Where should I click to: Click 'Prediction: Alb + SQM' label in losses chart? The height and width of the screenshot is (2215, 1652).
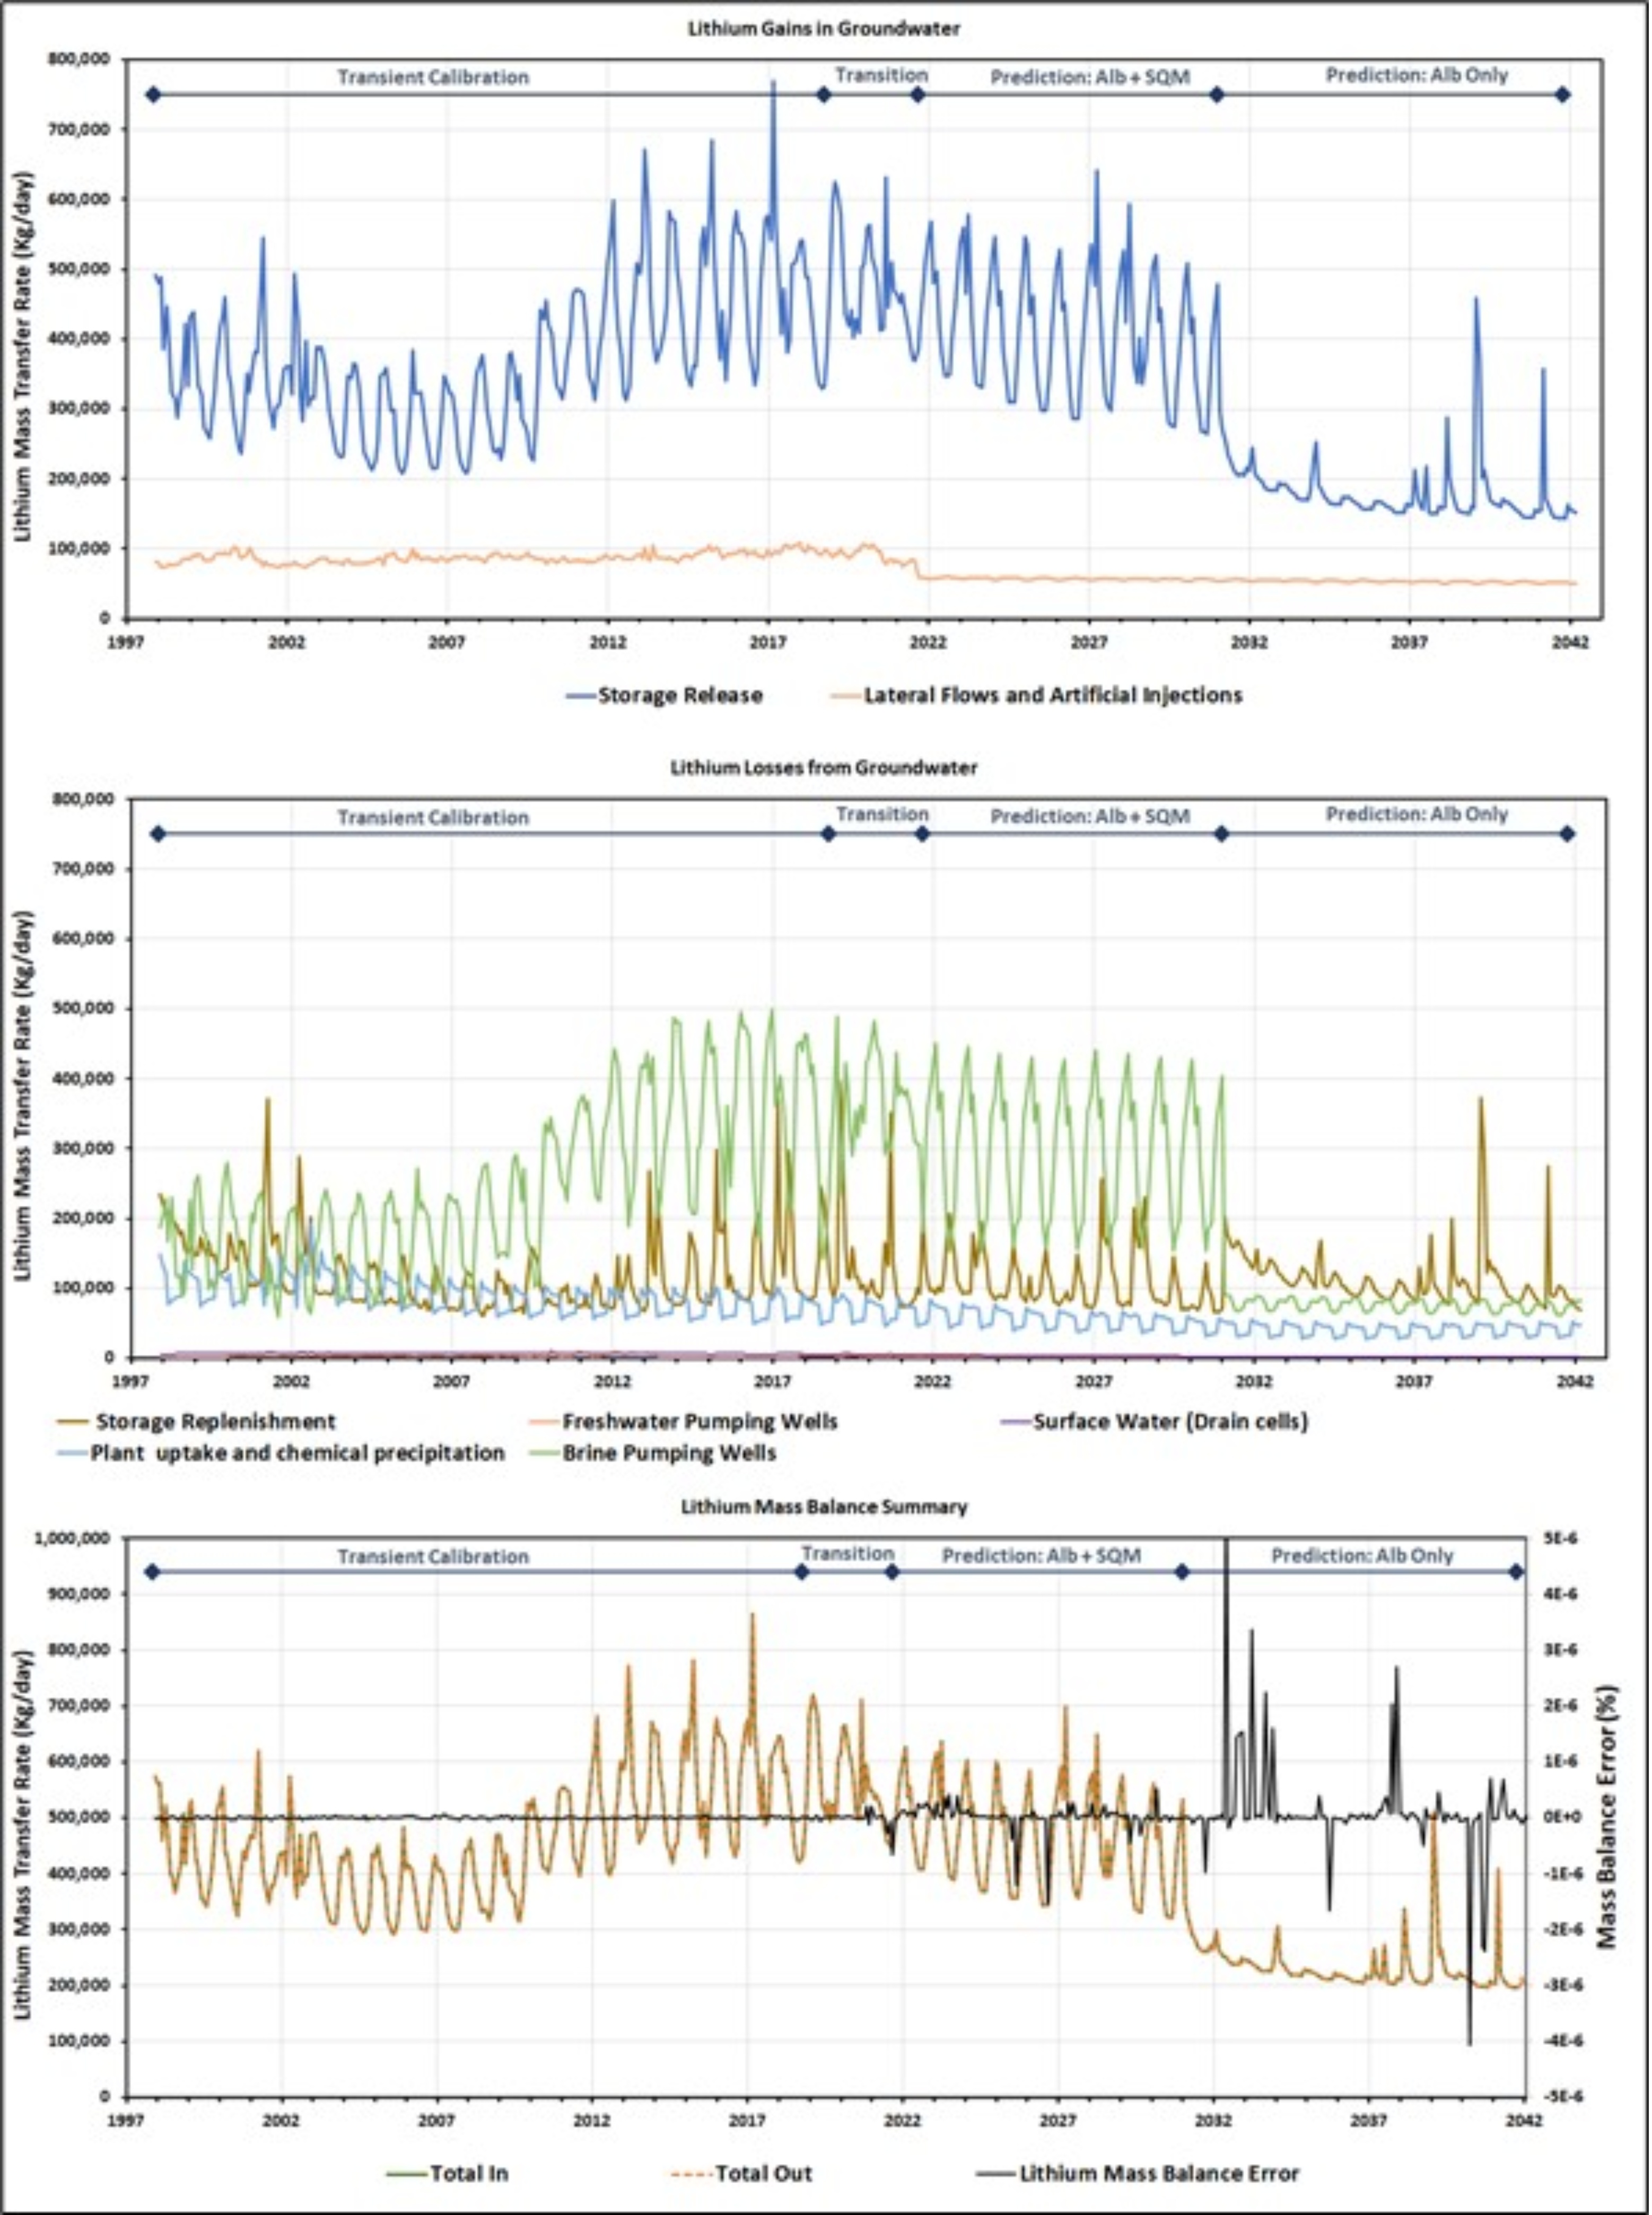[1090, 816]
